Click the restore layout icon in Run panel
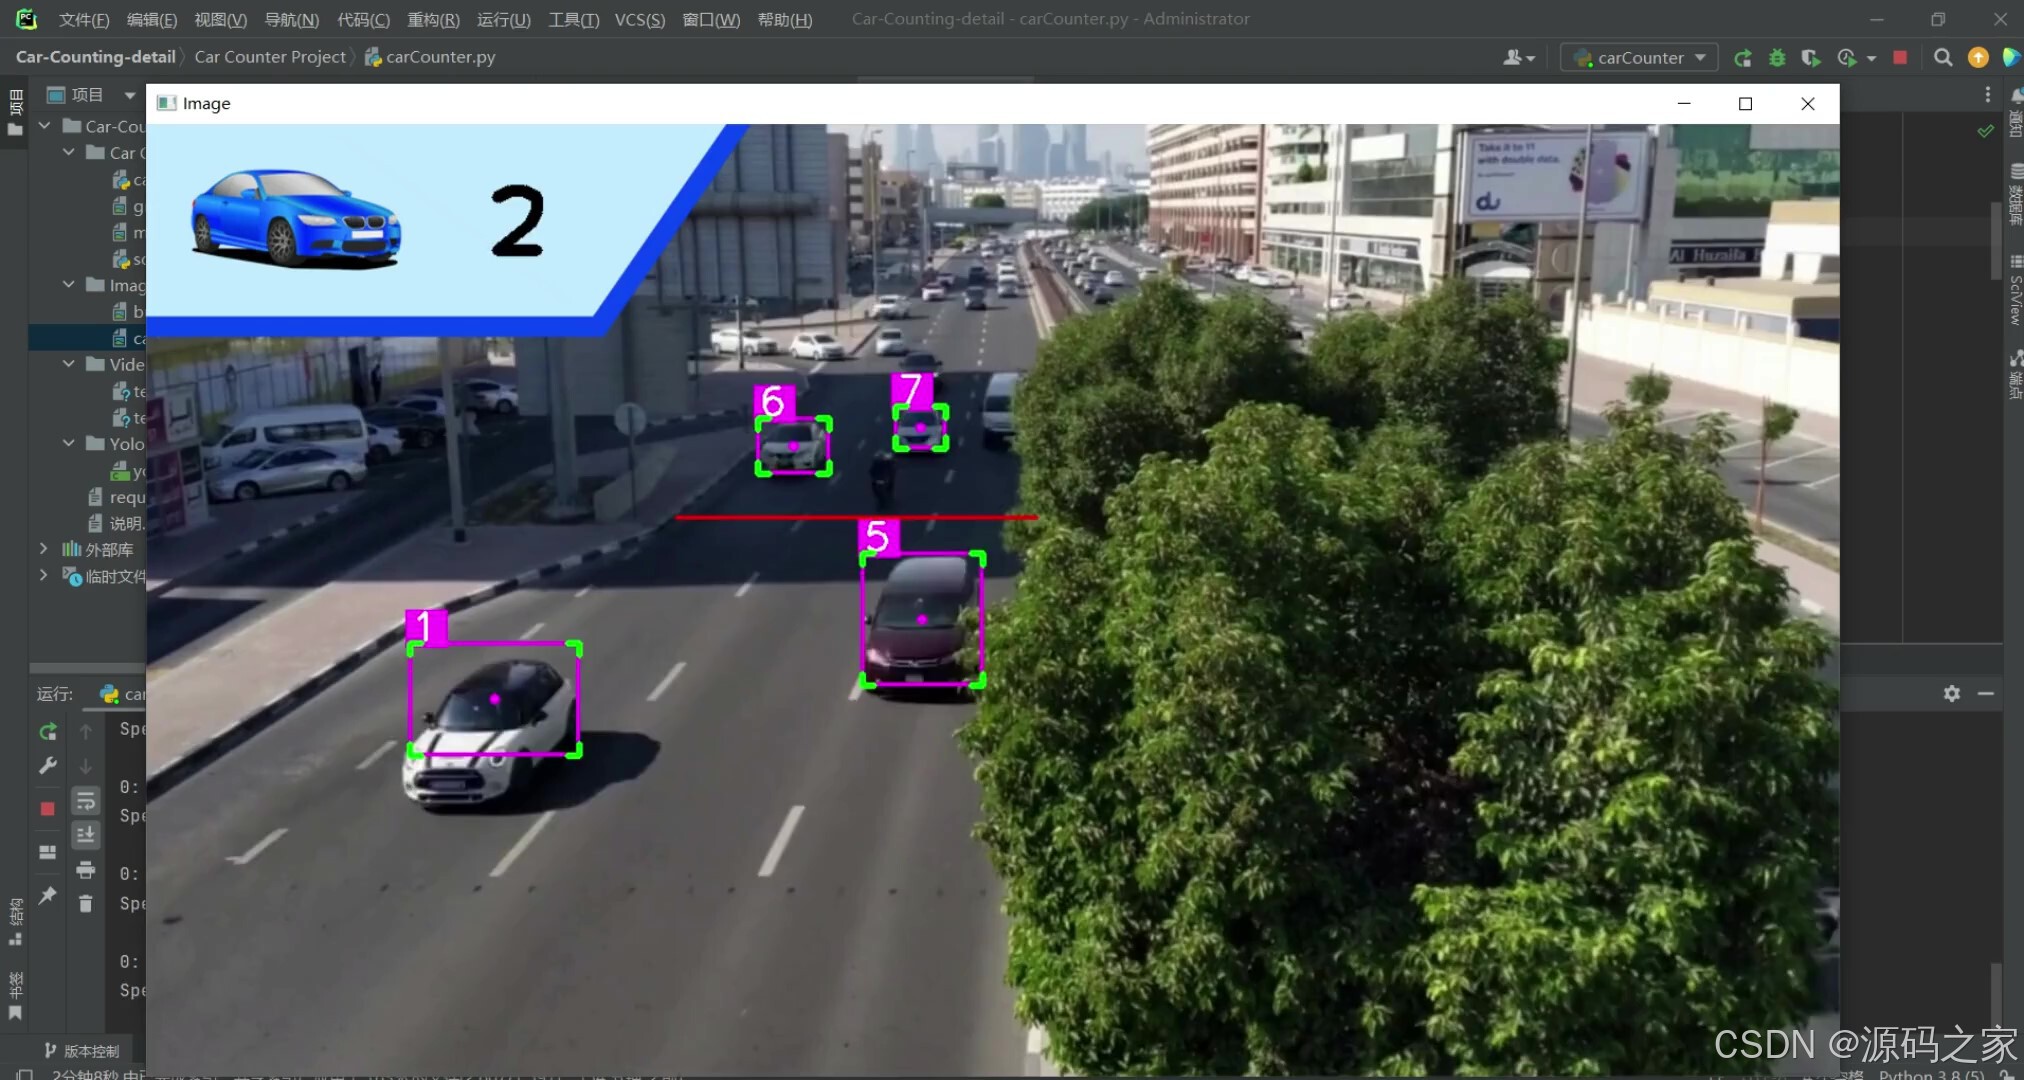 tap(47, 852)
